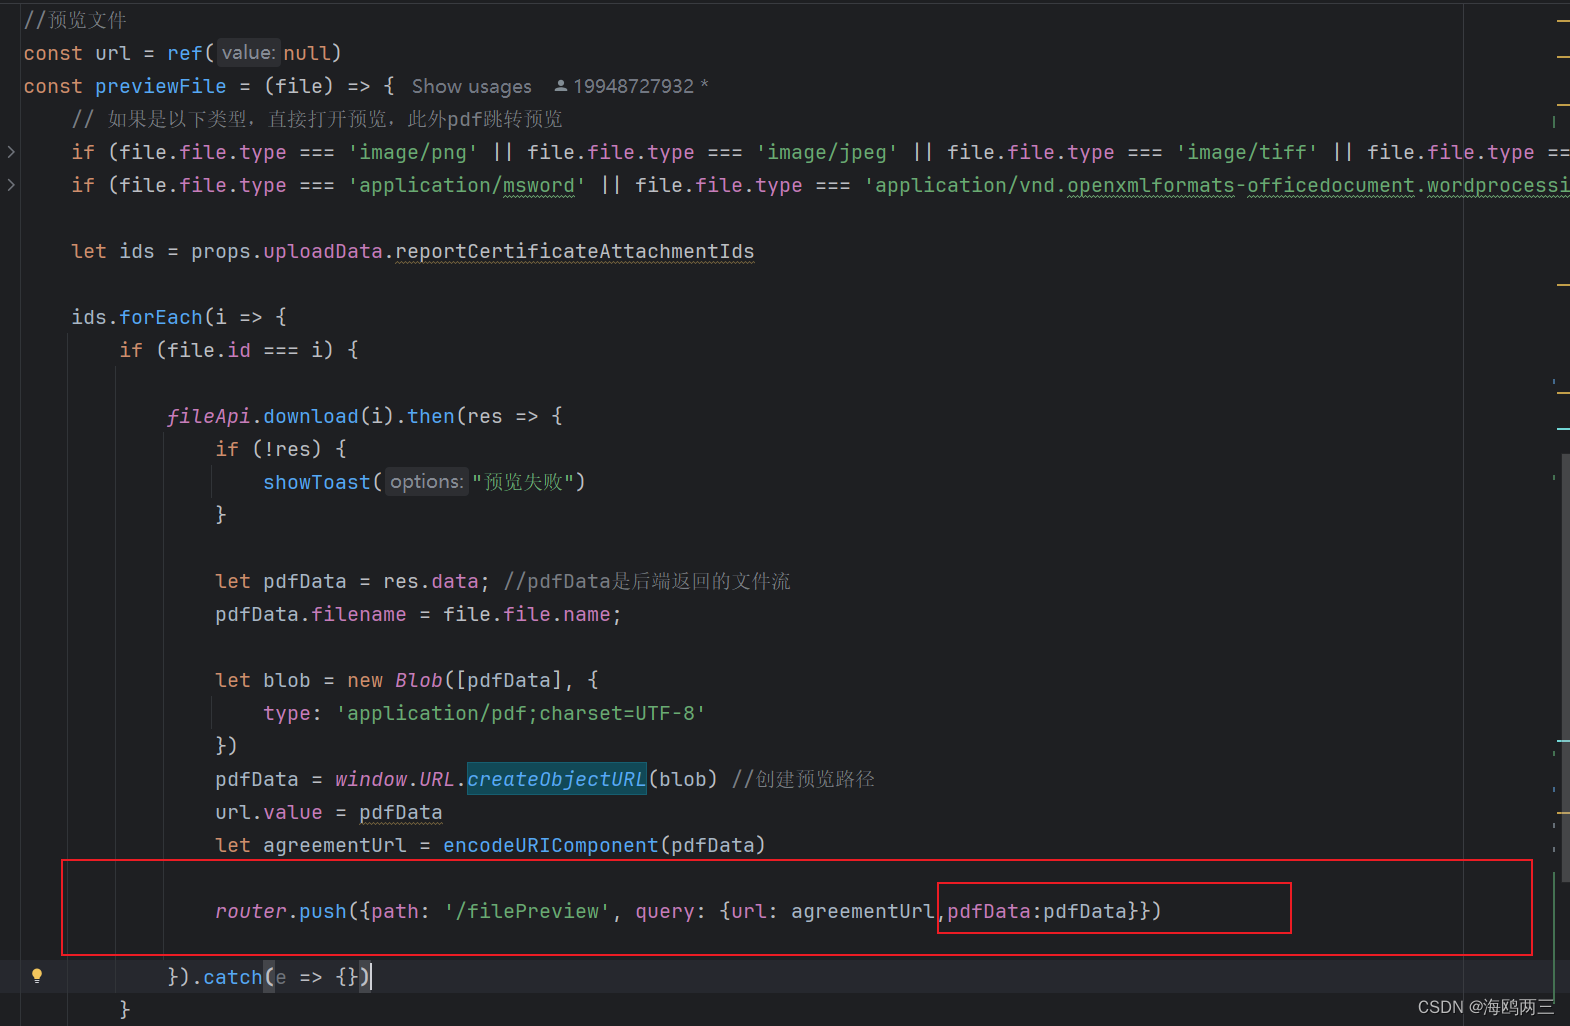The image size is (1570, 1026).
Task: Click agreementUrl in the router.push query
Action: (x=863, y=911)
